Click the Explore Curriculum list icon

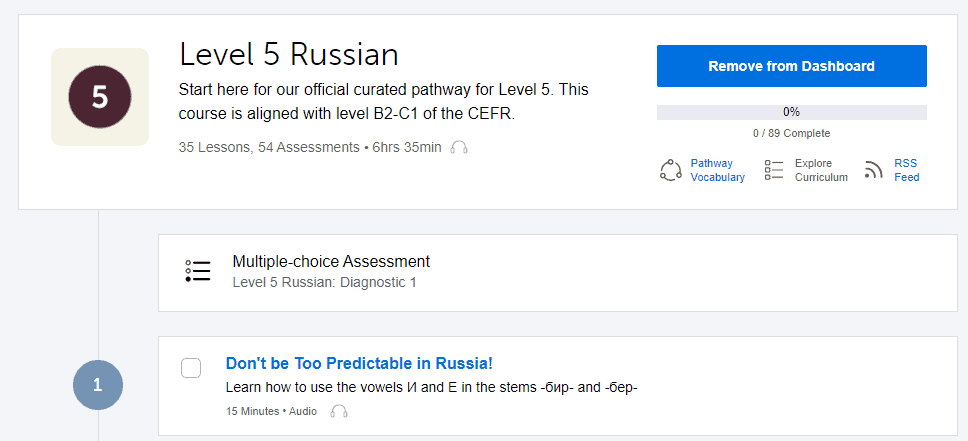[x=774, y=170]
